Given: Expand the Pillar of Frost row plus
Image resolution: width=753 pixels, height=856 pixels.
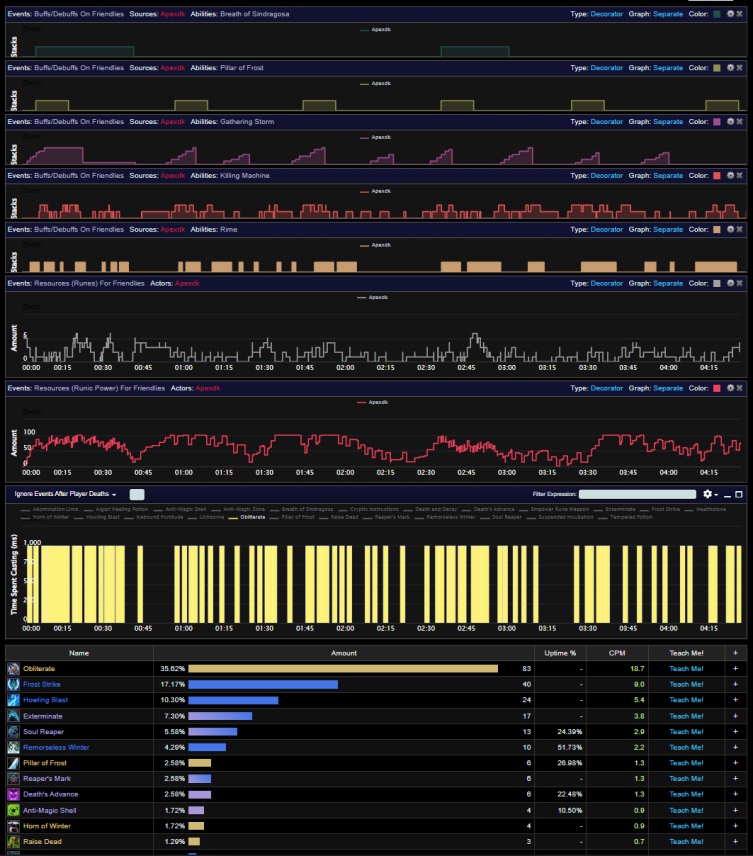Looking at the screenshot, I should coord(736,763).
